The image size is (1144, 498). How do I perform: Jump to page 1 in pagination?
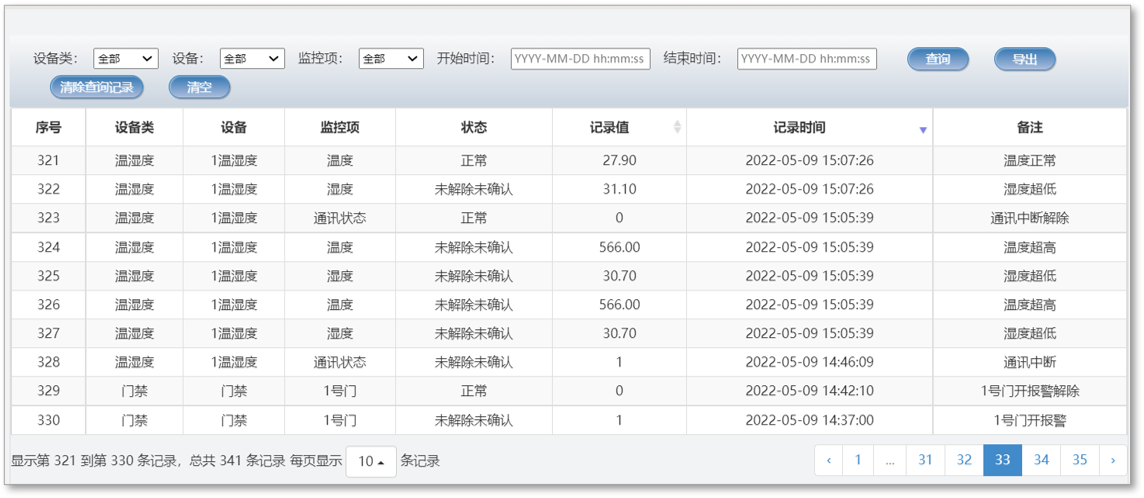click(x=857, y=460)
